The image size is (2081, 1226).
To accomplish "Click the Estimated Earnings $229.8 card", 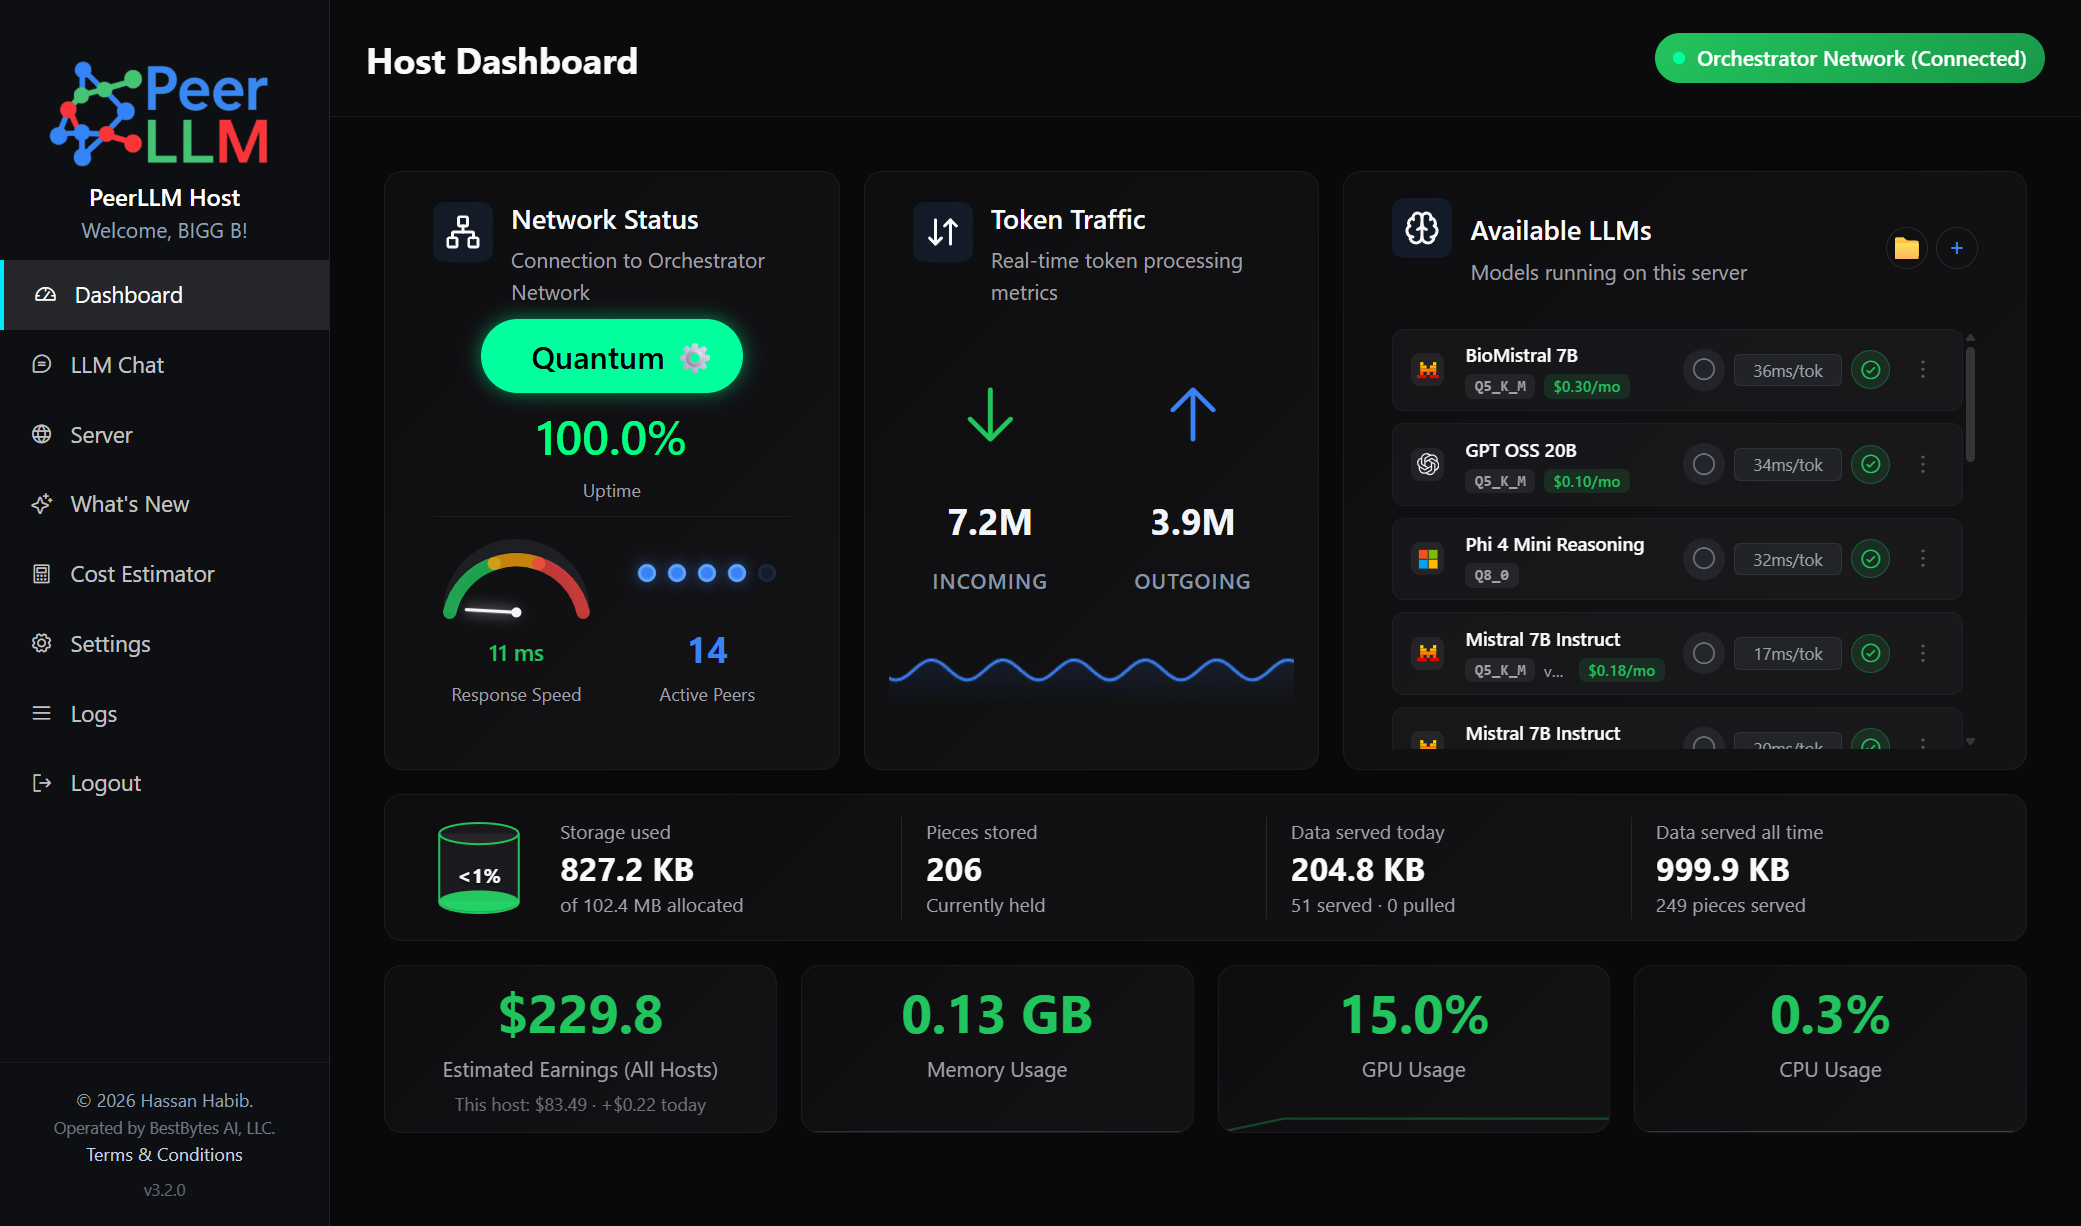I will click(580, 1049).
